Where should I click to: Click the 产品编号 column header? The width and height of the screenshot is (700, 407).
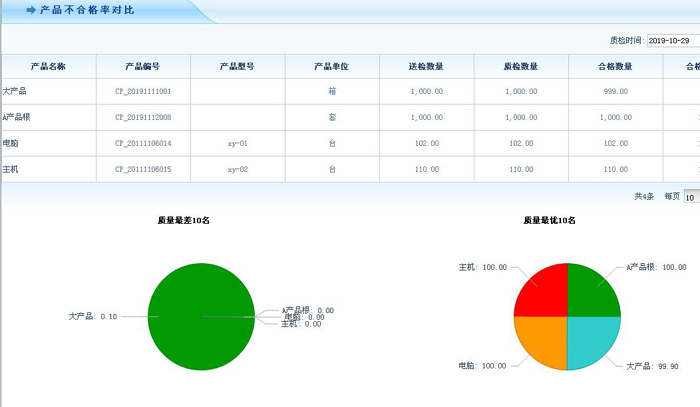coord(143,66)
